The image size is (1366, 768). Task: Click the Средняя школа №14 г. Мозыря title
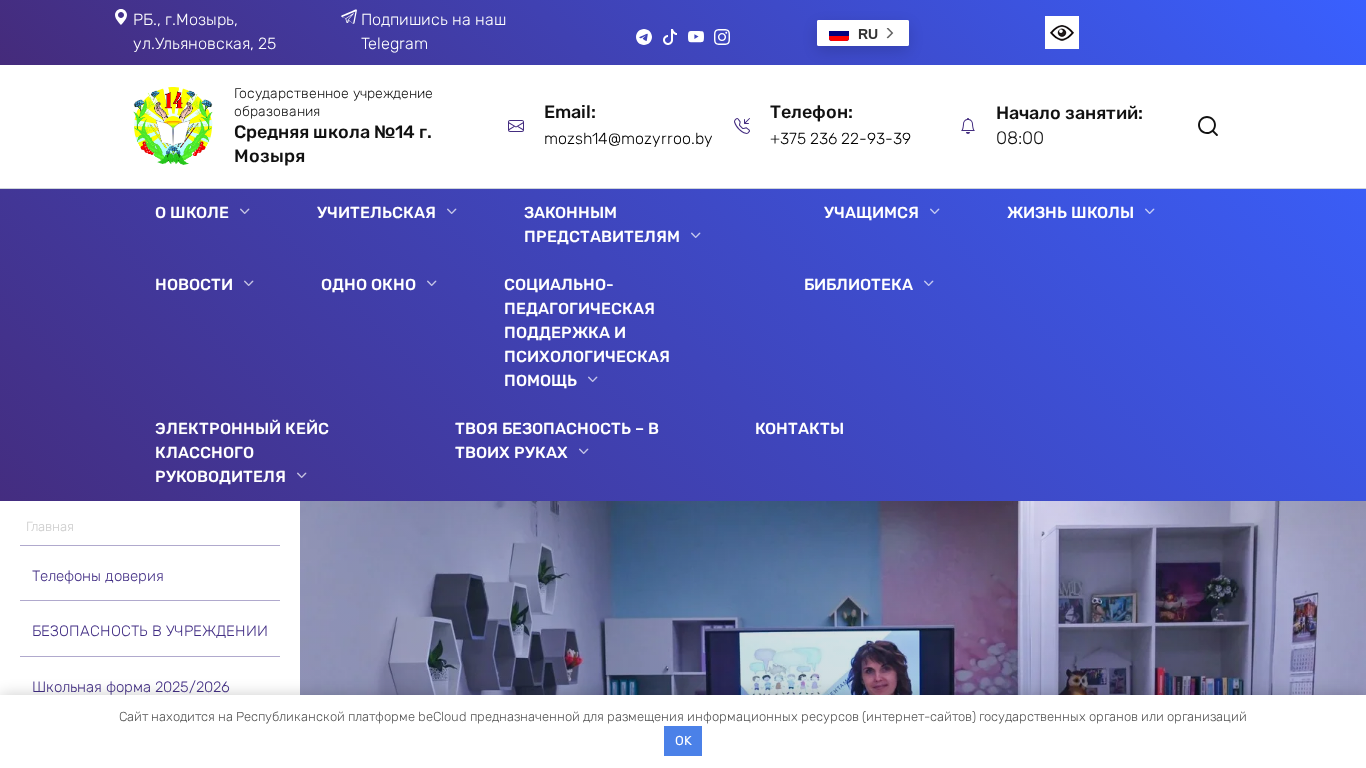click(x=333, y=144)
